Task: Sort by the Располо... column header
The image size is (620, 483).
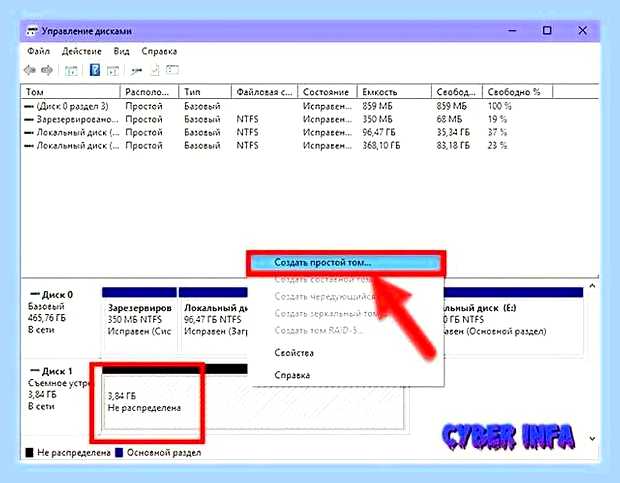Action: pos(149,92)
